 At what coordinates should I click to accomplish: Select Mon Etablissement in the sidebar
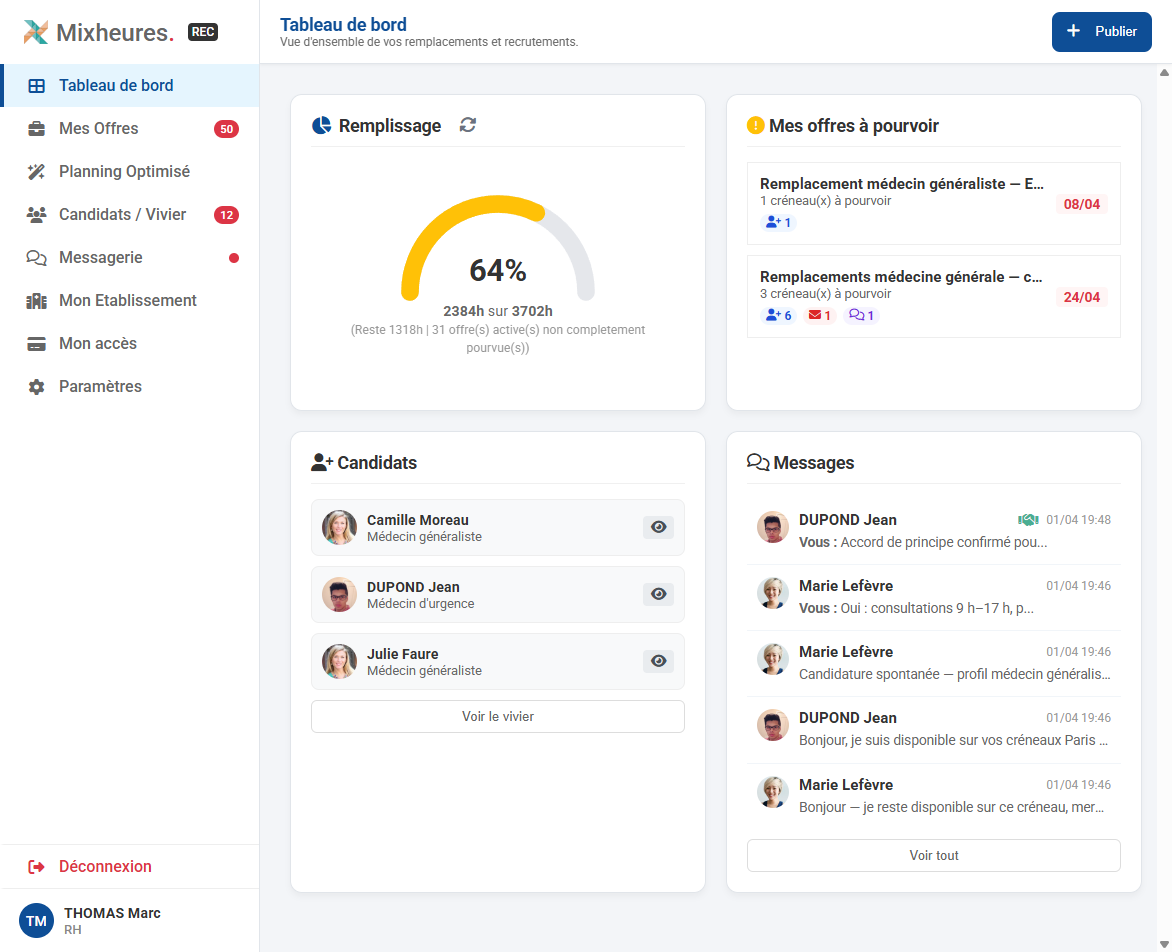[130, 300]
